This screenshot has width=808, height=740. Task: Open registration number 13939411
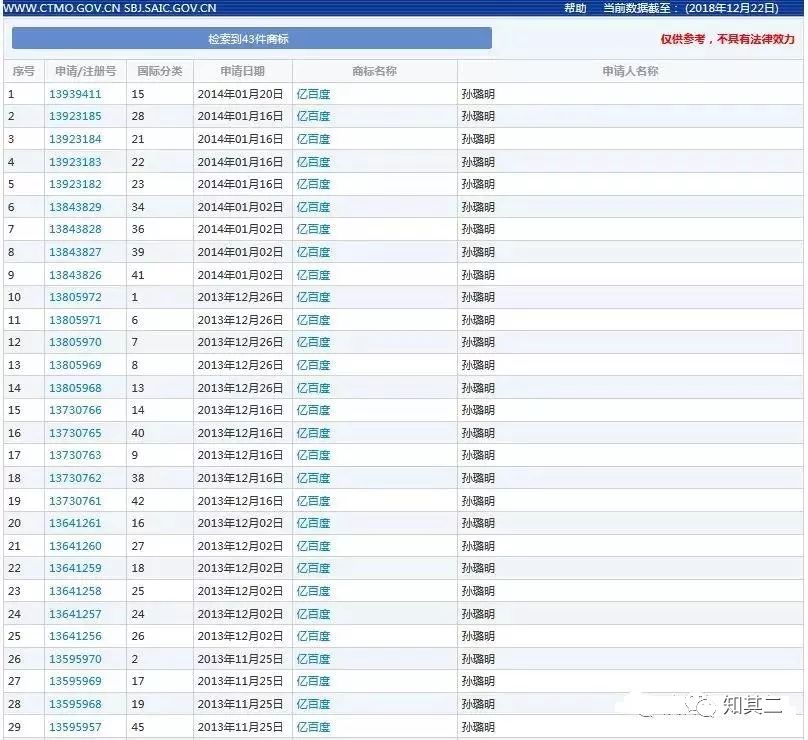tap(75, 95)
